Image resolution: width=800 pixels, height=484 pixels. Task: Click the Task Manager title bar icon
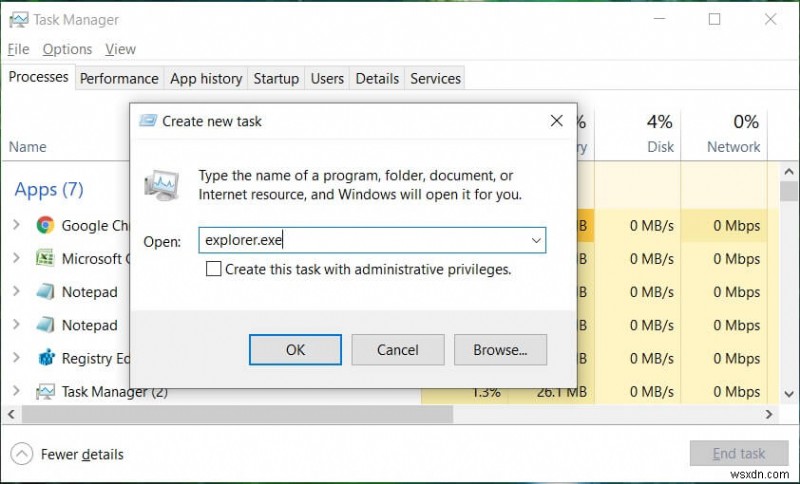pos(17,19)
